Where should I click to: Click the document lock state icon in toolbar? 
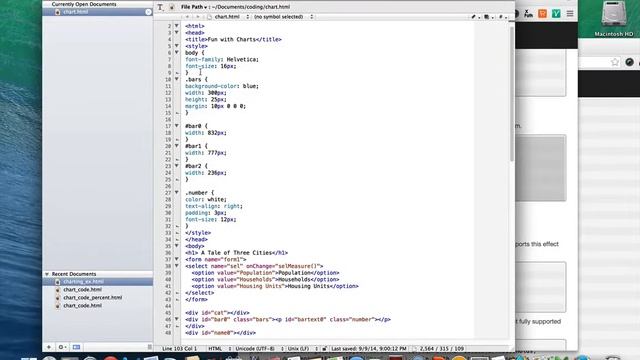pos(172,7)
